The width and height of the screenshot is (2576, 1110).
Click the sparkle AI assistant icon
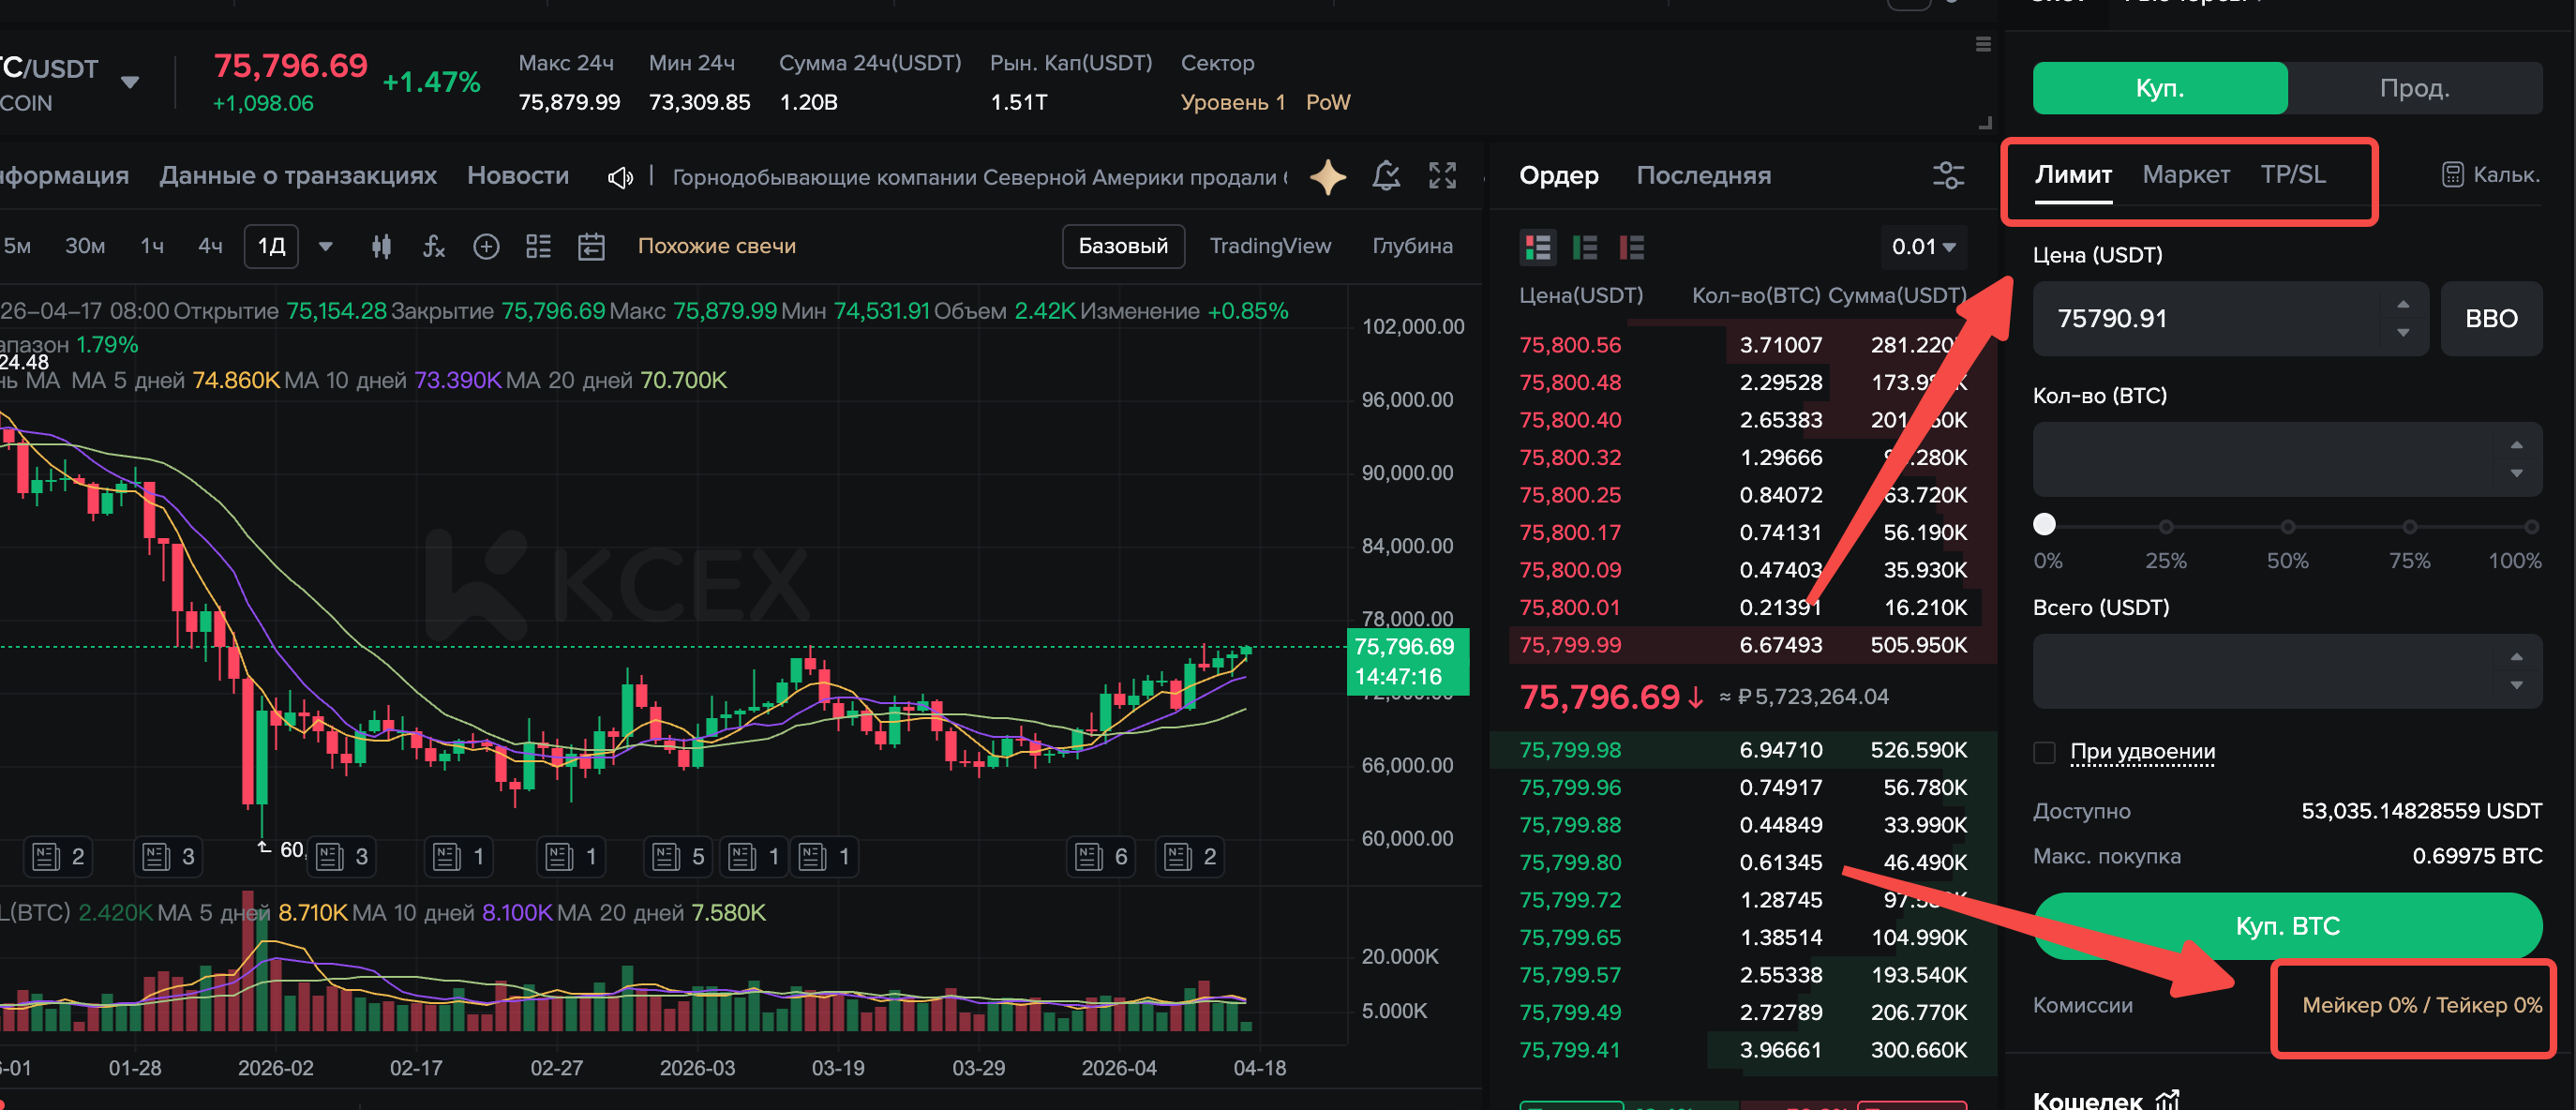click(1327, 176)
